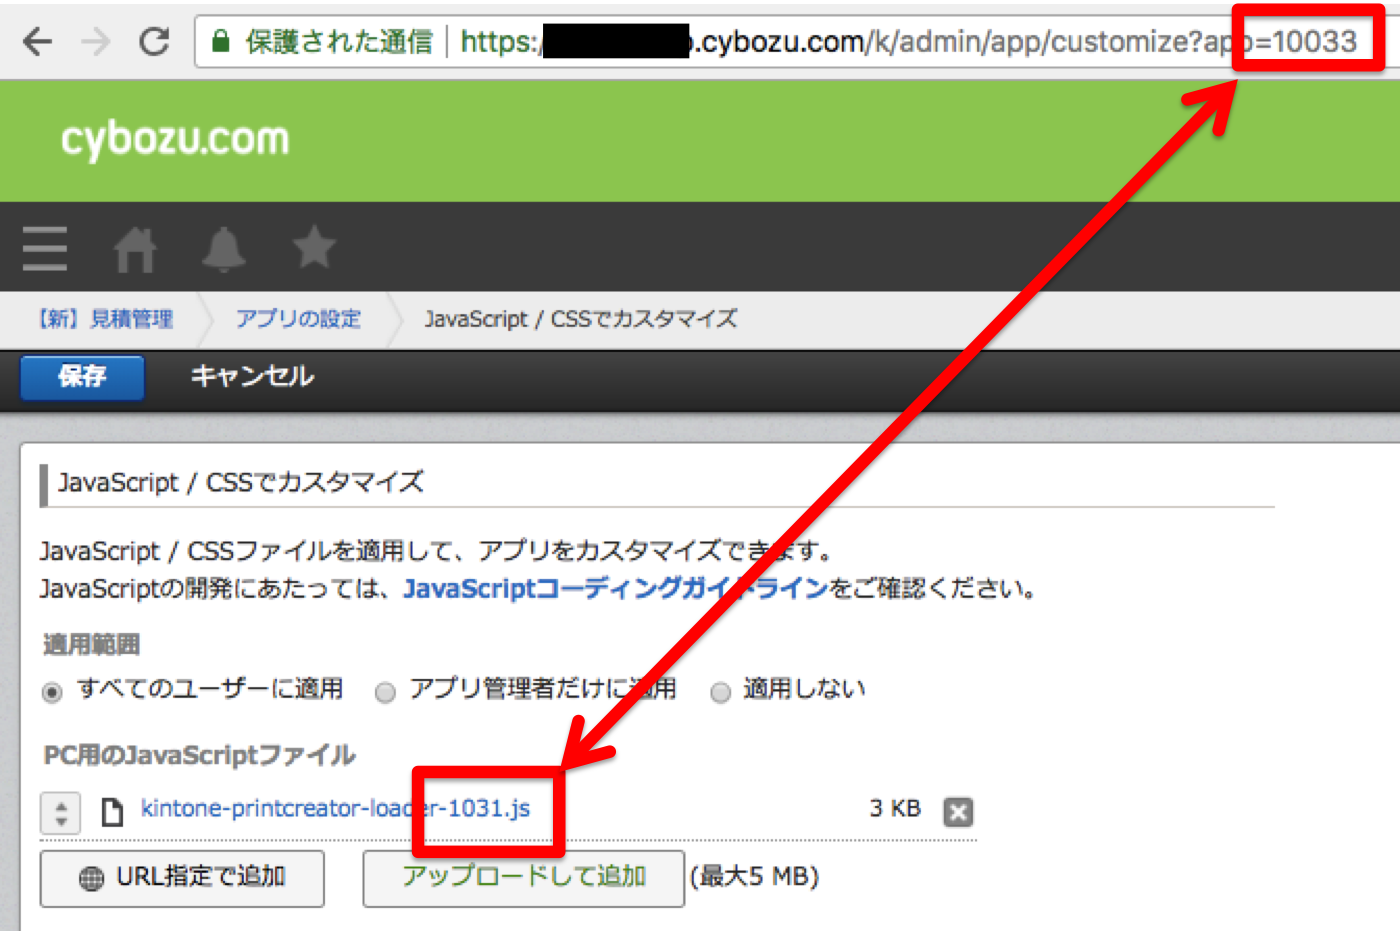
Task: Reload the page with refresh icon
Action: point(154,42)
